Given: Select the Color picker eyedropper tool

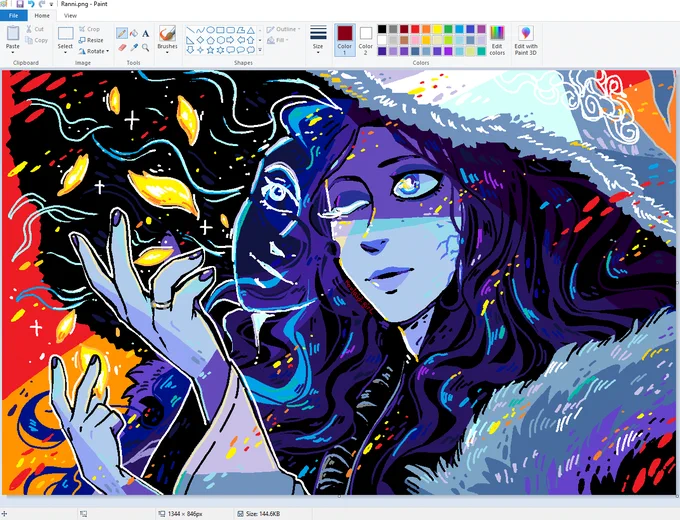Looking at the screenshot, I should point(134,47).
